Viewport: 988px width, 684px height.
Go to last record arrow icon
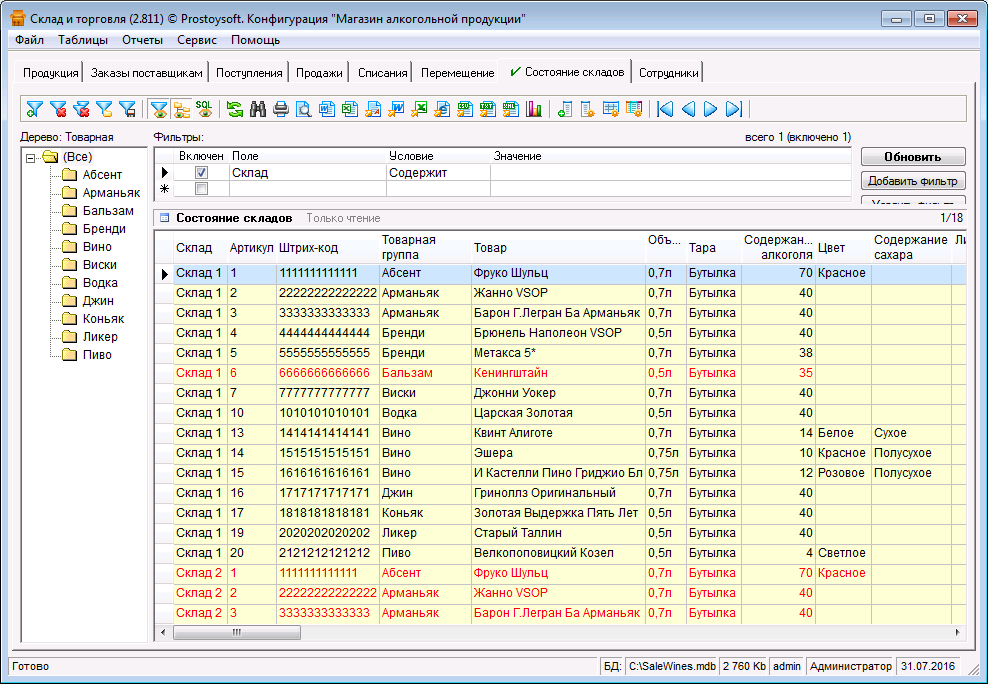734,109
